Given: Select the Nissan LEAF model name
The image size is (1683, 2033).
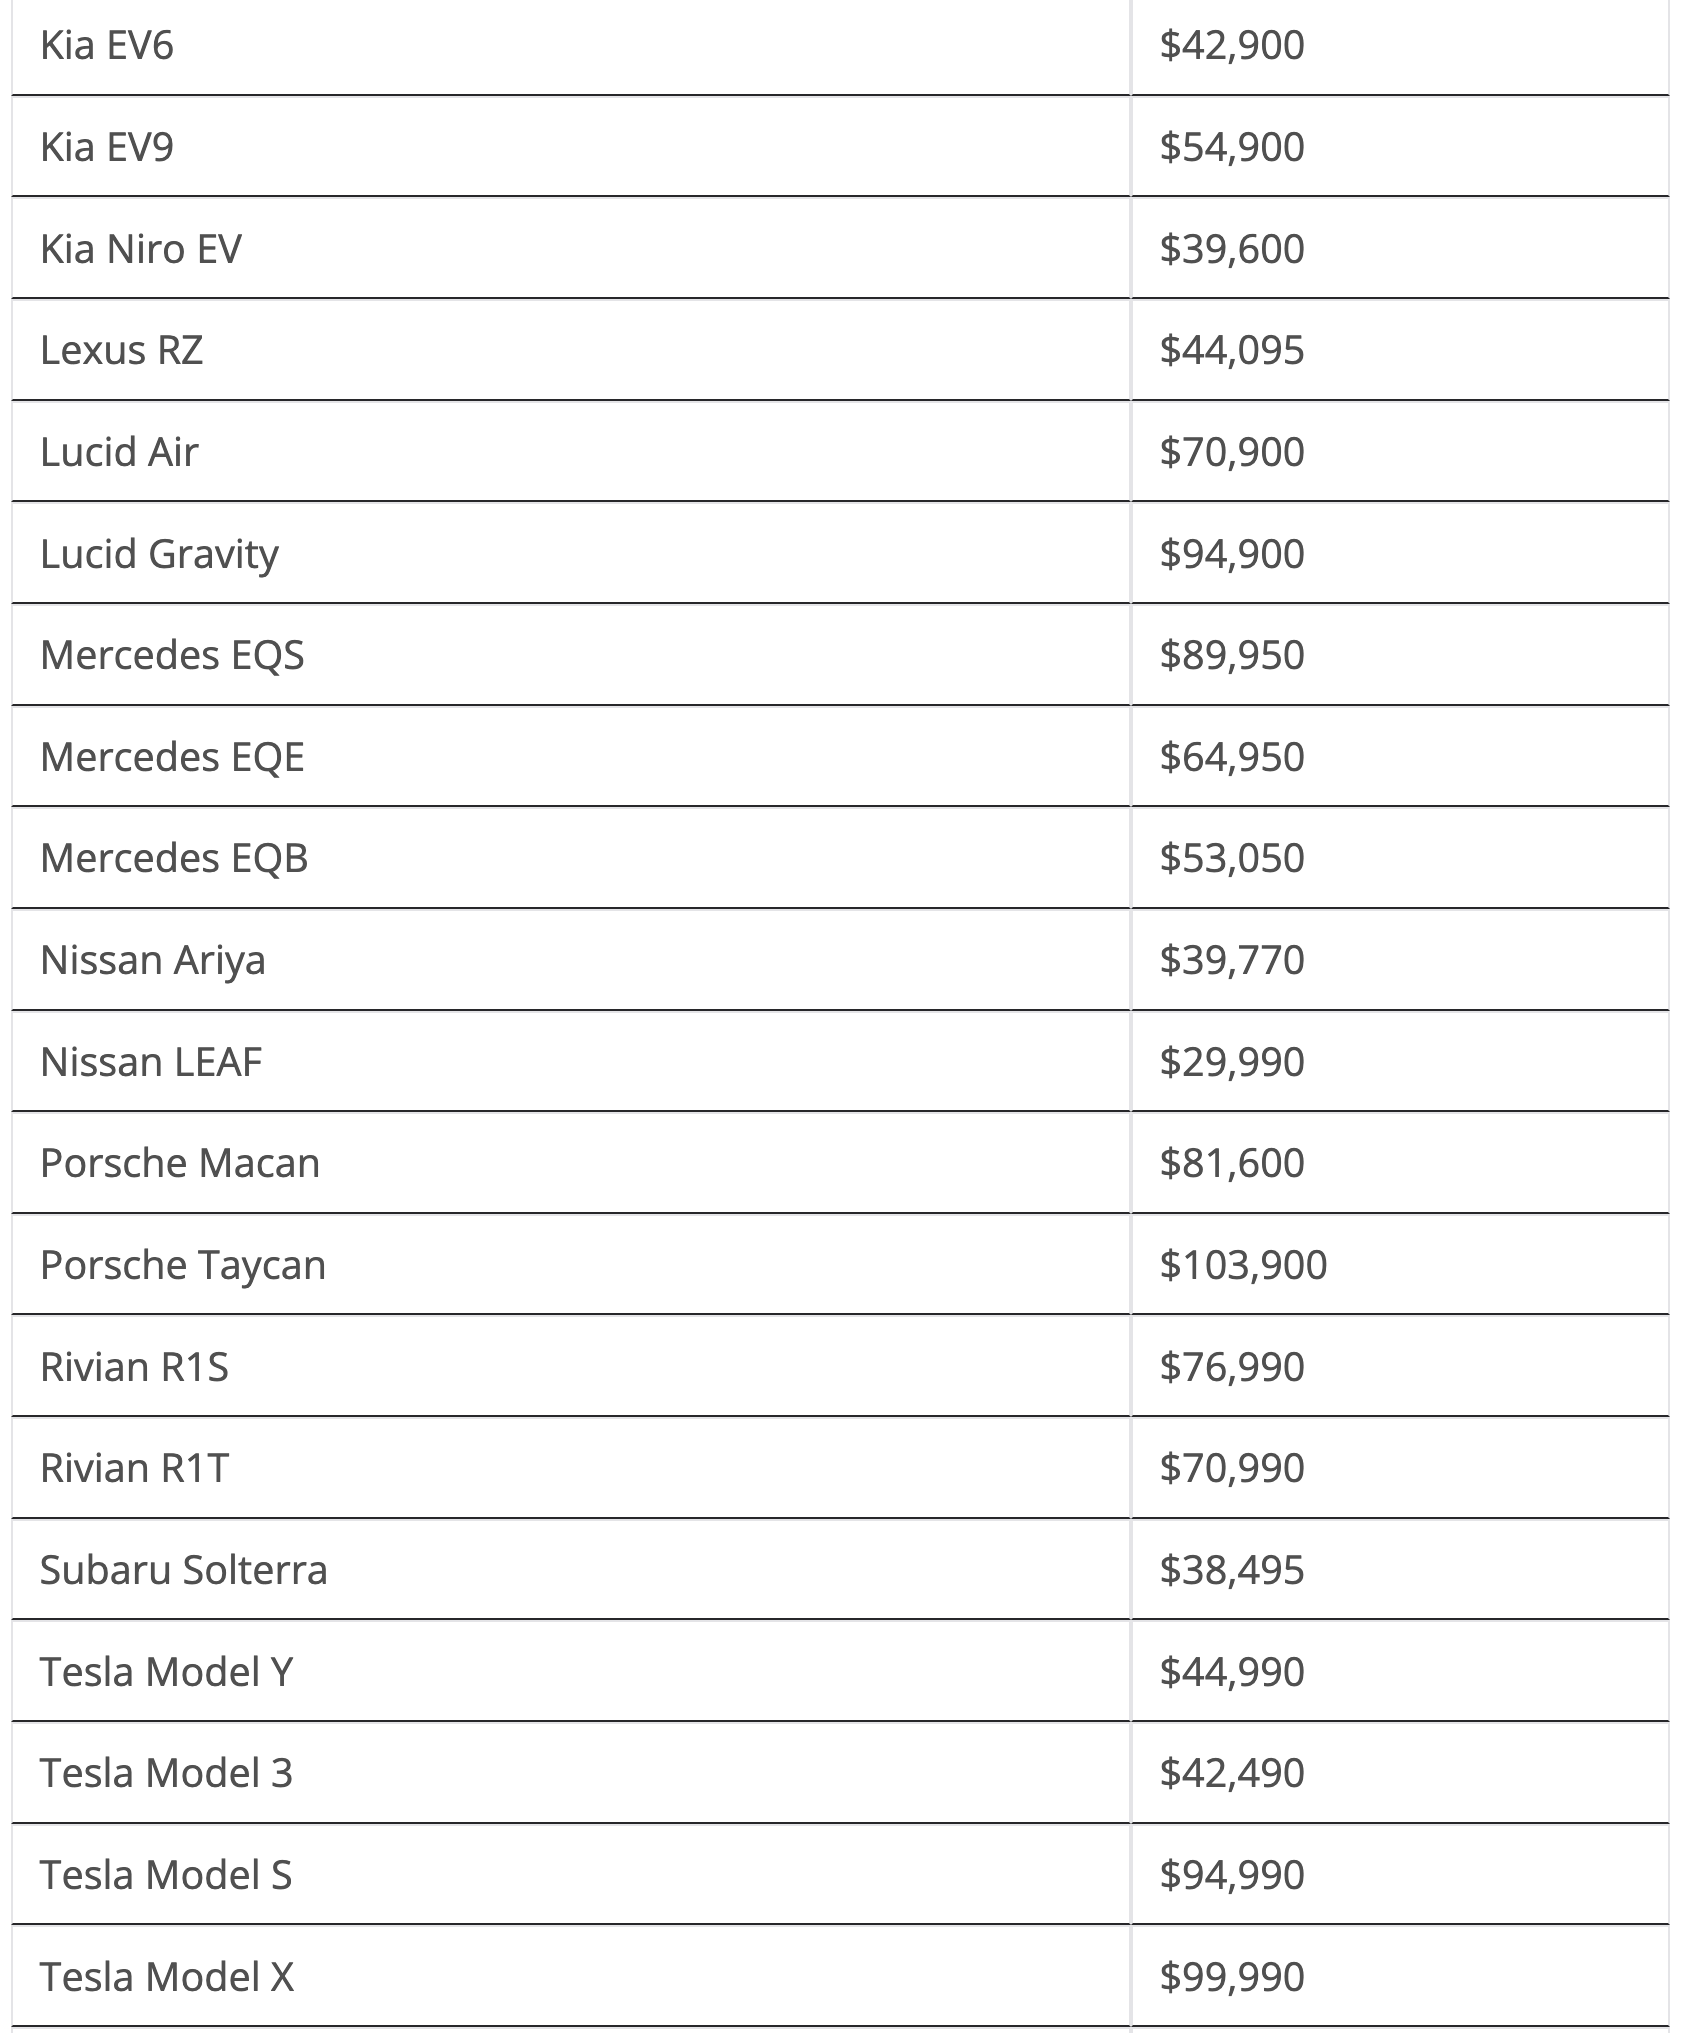Looking at the screenshot, I should (x=151, y=1062).
